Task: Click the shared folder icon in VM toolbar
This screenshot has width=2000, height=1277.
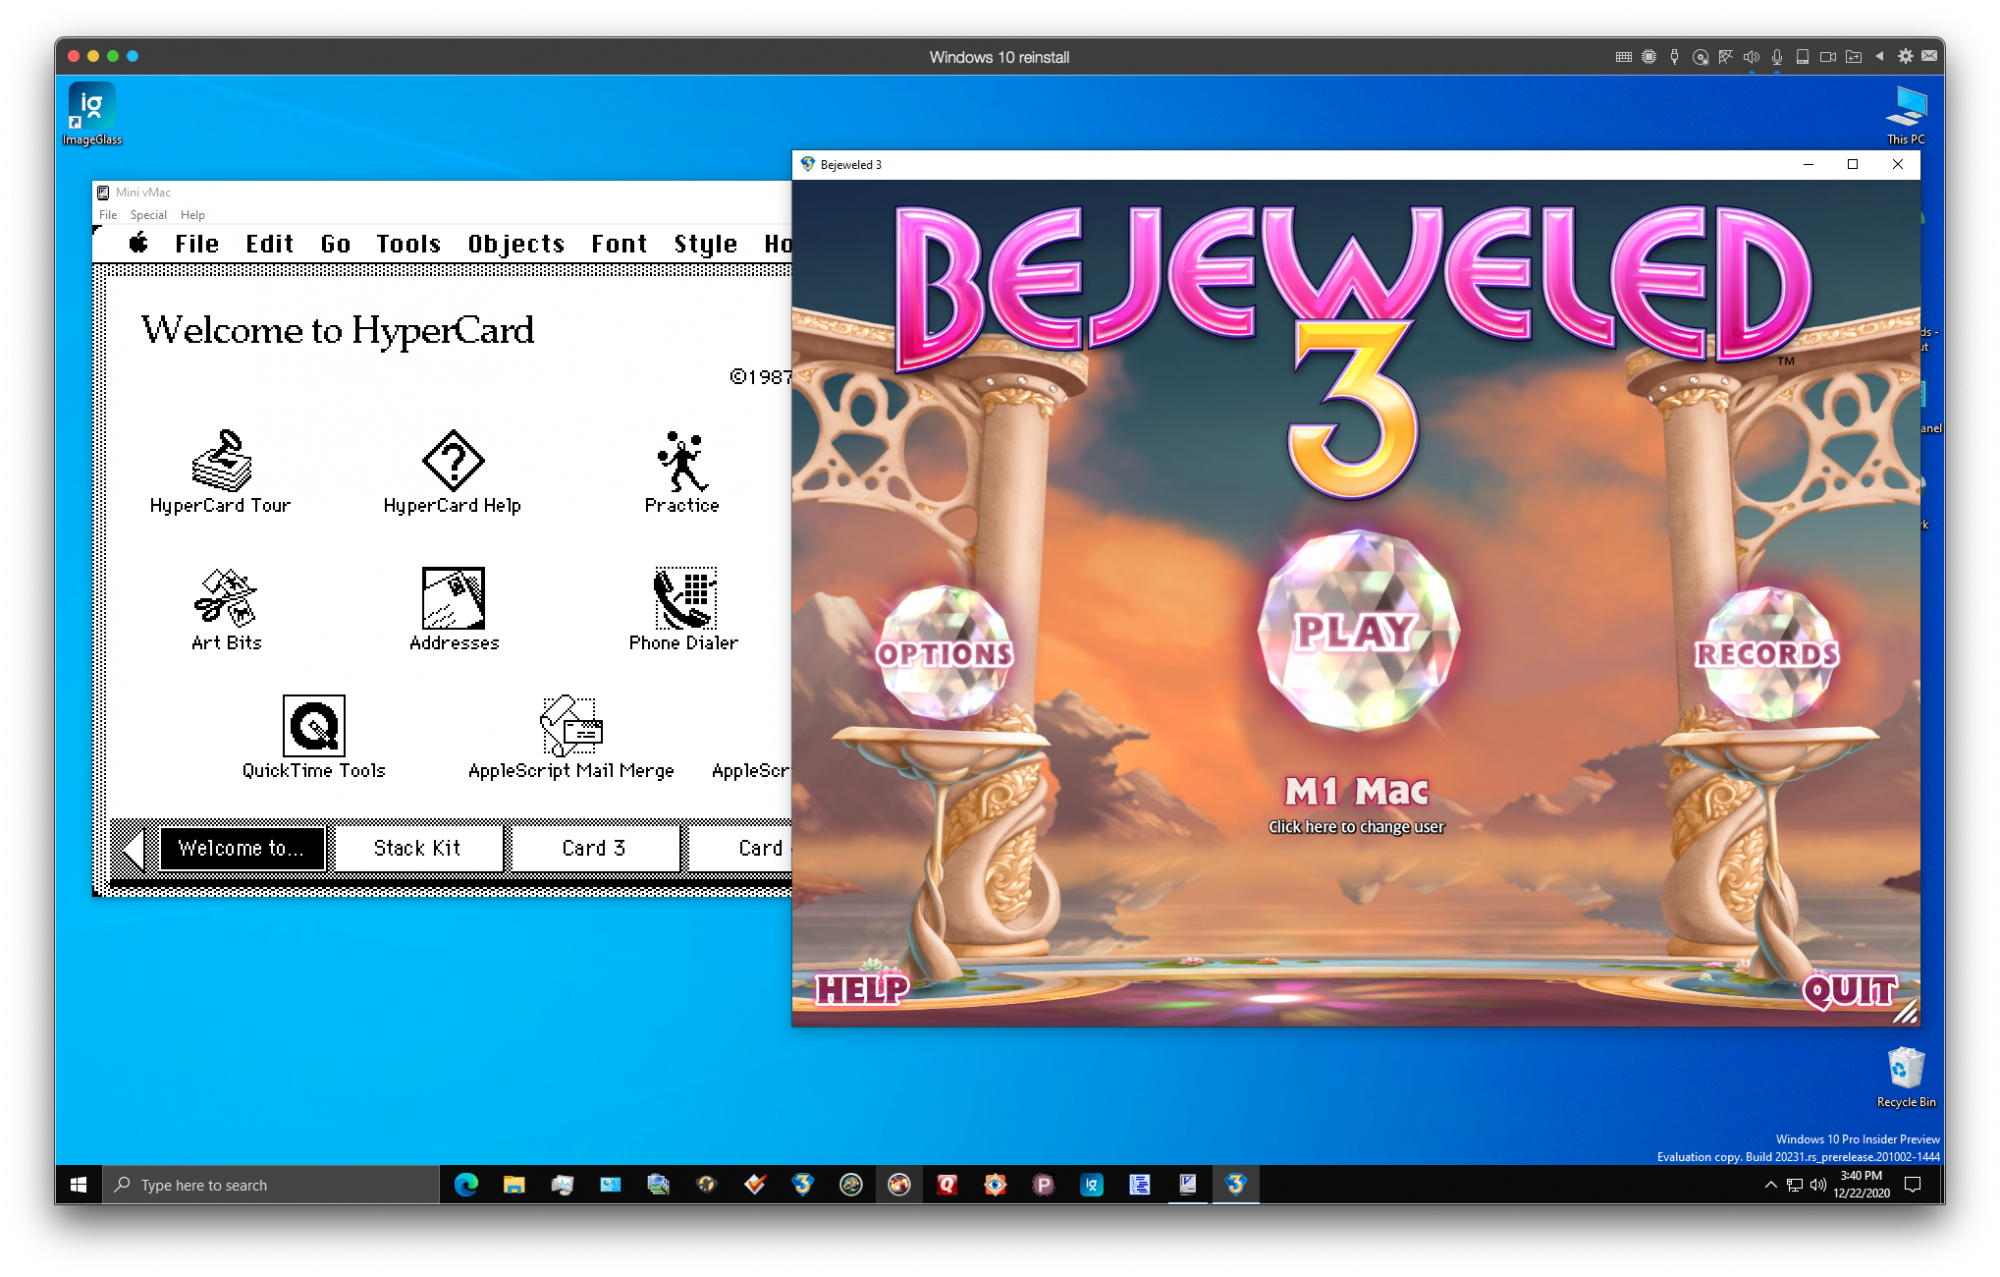Action: pos(1853,57)
